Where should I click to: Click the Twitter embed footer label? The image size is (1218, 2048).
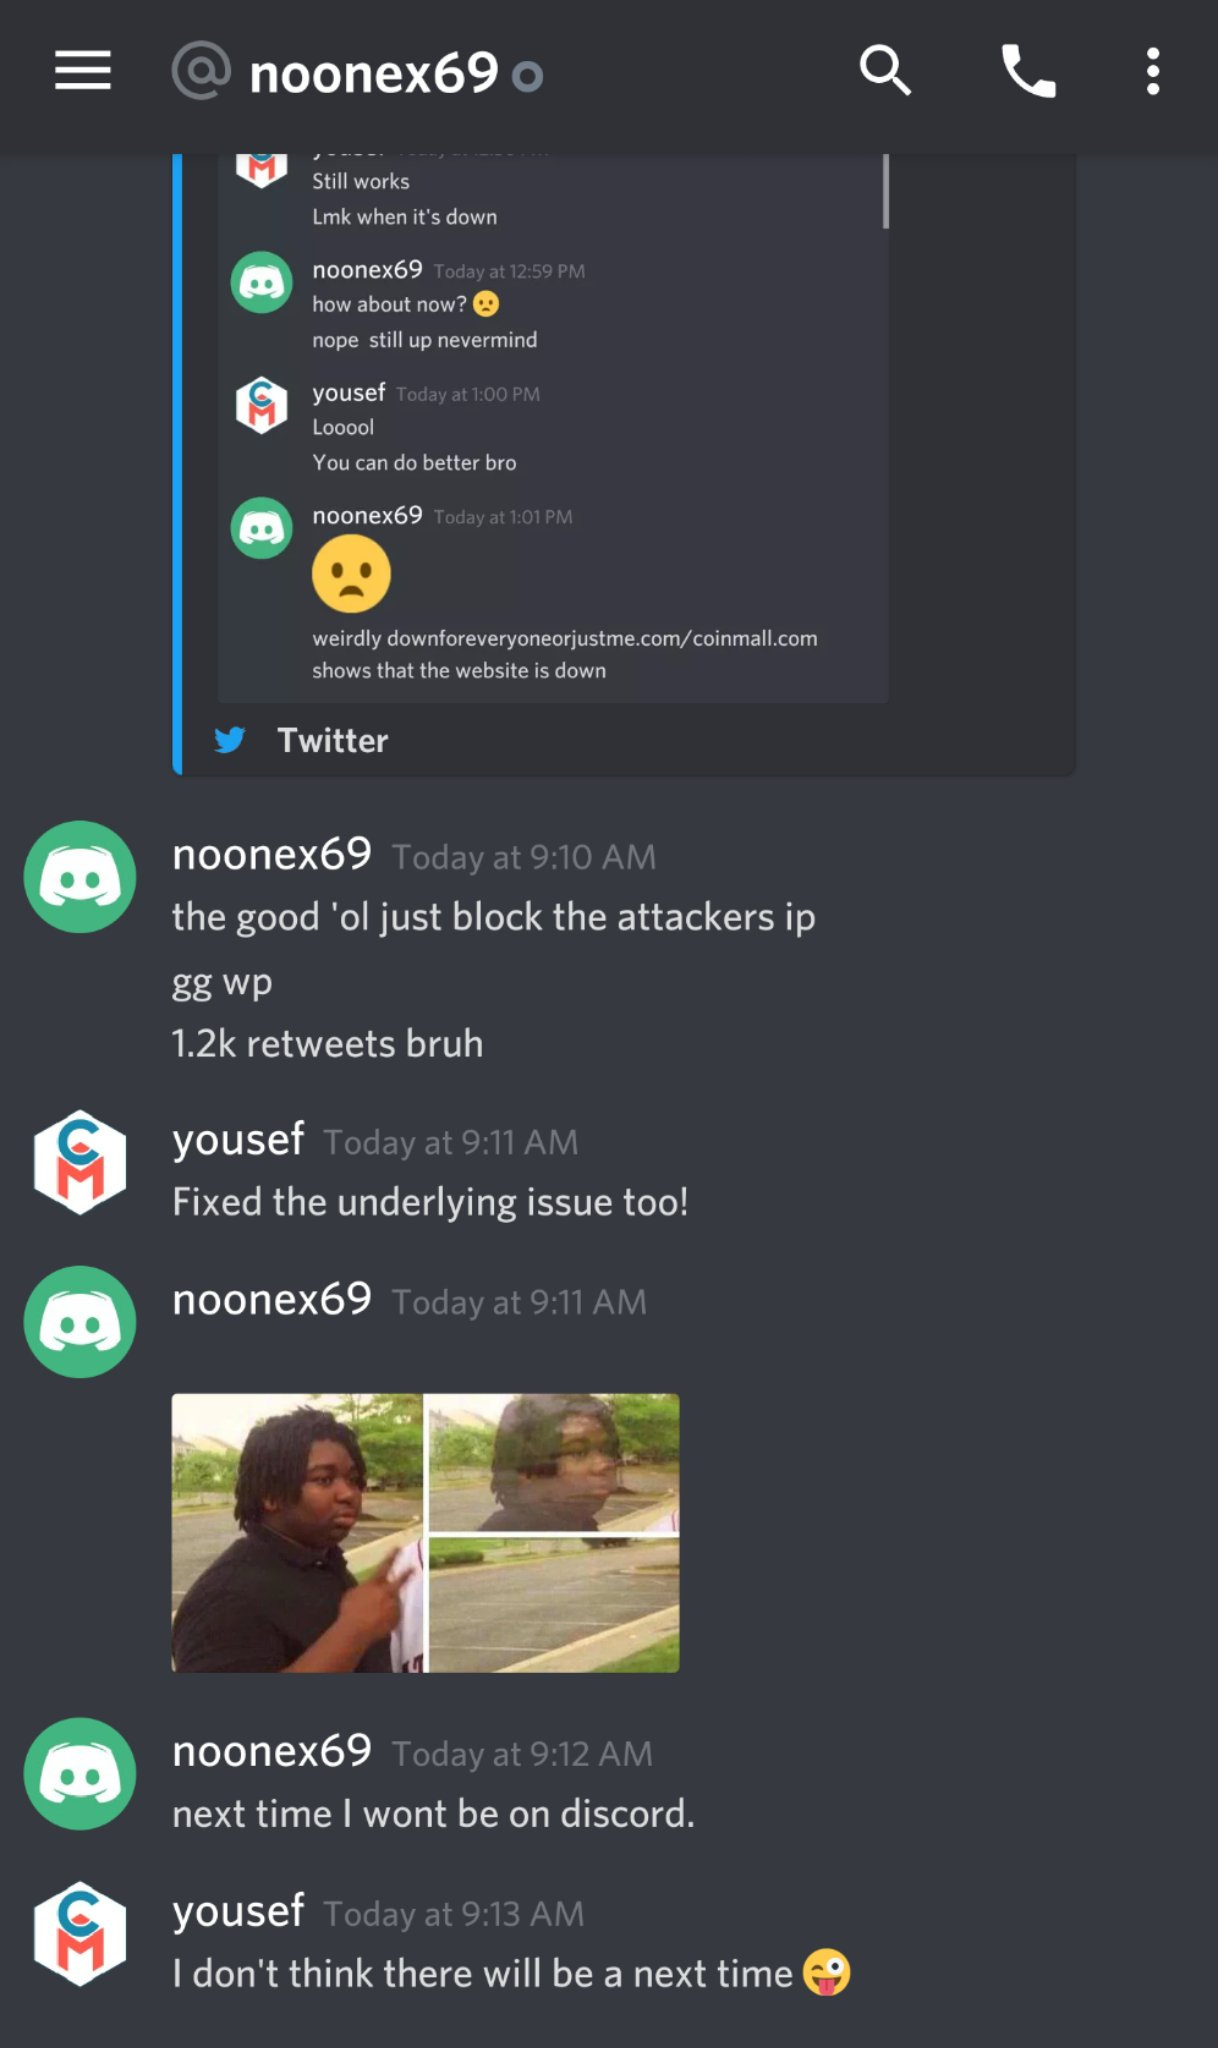332,740
